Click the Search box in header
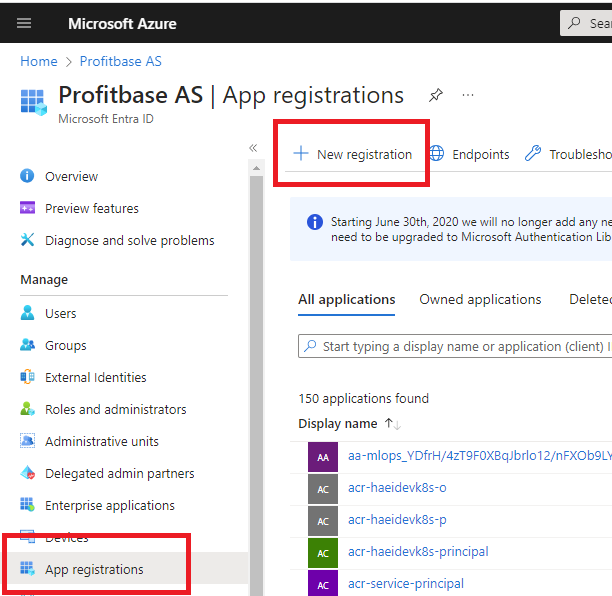Screen dimensions: 612x596 586,23
